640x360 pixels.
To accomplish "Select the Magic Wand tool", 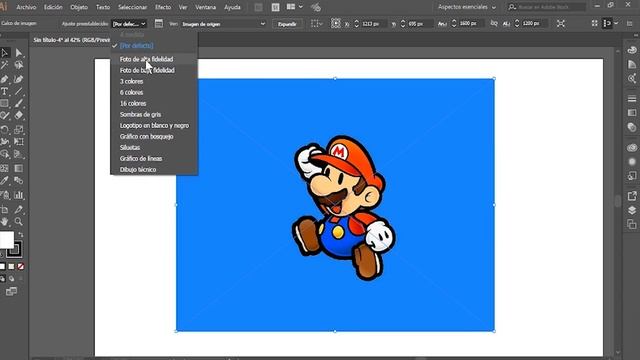I will [x=5, y=65].
